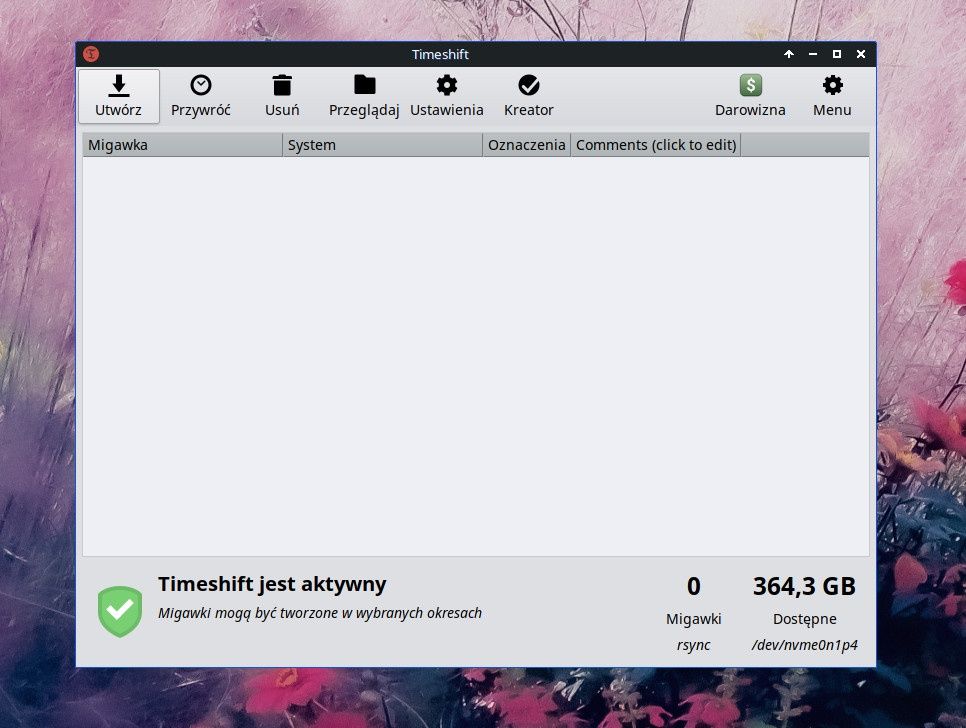The width and height of the screenshot is (966, 728).
Task: Click the "Timeshift jest aktywny" status heading
Action: [272, 584]
